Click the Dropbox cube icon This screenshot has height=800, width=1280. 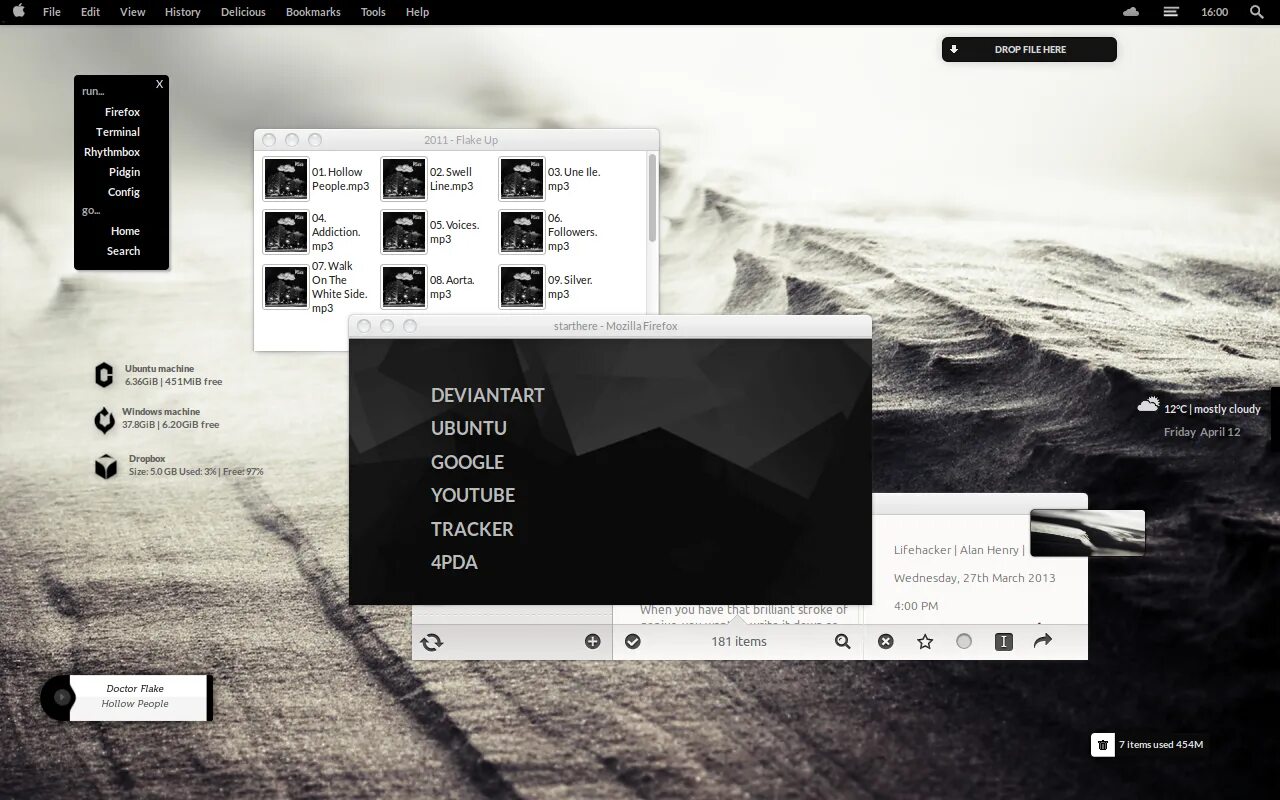(106, 467)
